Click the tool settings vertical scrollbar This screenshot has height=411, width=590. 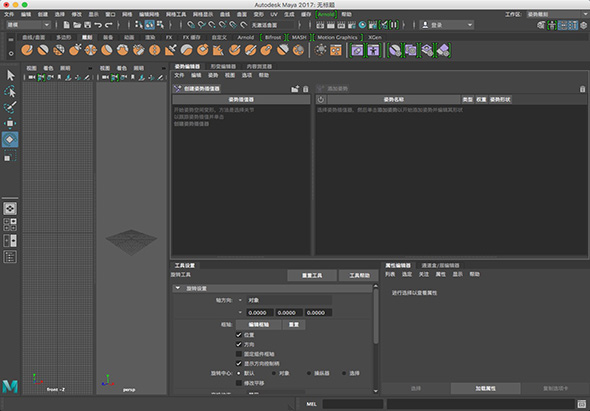pyautogui.click(x=376, y=317)
